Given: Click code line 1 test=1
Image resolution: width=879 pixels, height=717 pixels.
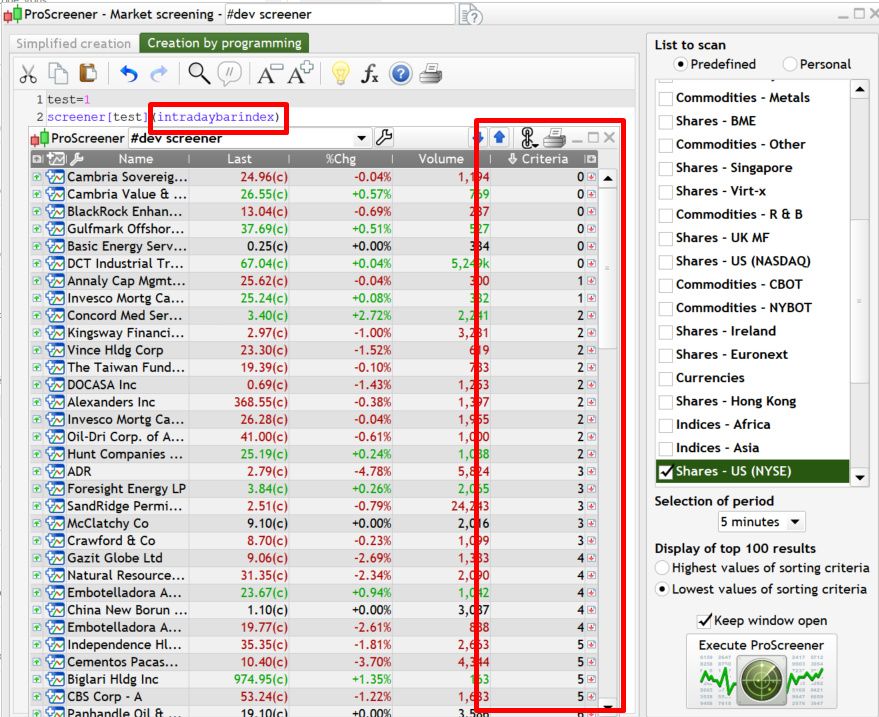Looking at the screenshot, I should point(68,100).
